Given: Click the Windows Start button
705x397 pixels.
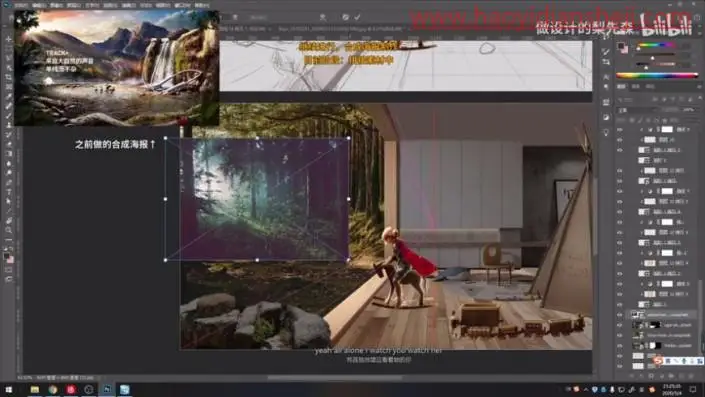Looking at the screenshot, I should click(9, 389).
